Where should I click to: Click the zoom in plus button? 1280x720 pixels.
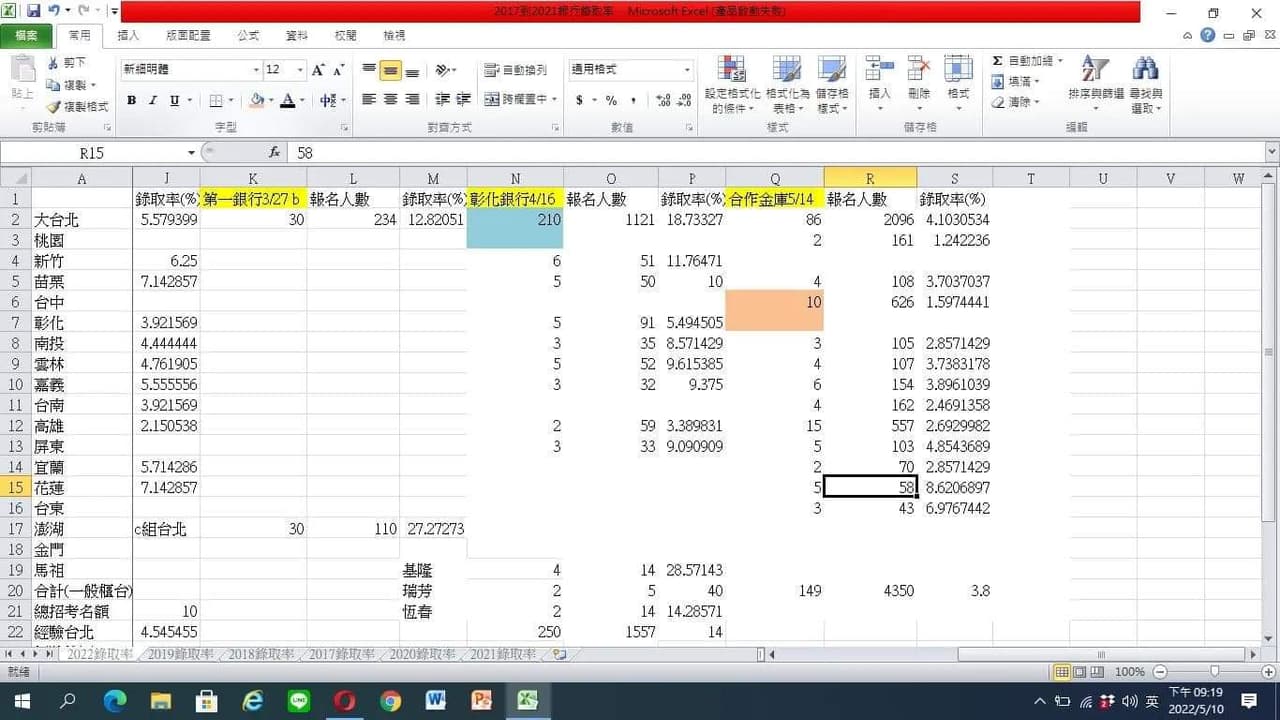click(1268, 672)
